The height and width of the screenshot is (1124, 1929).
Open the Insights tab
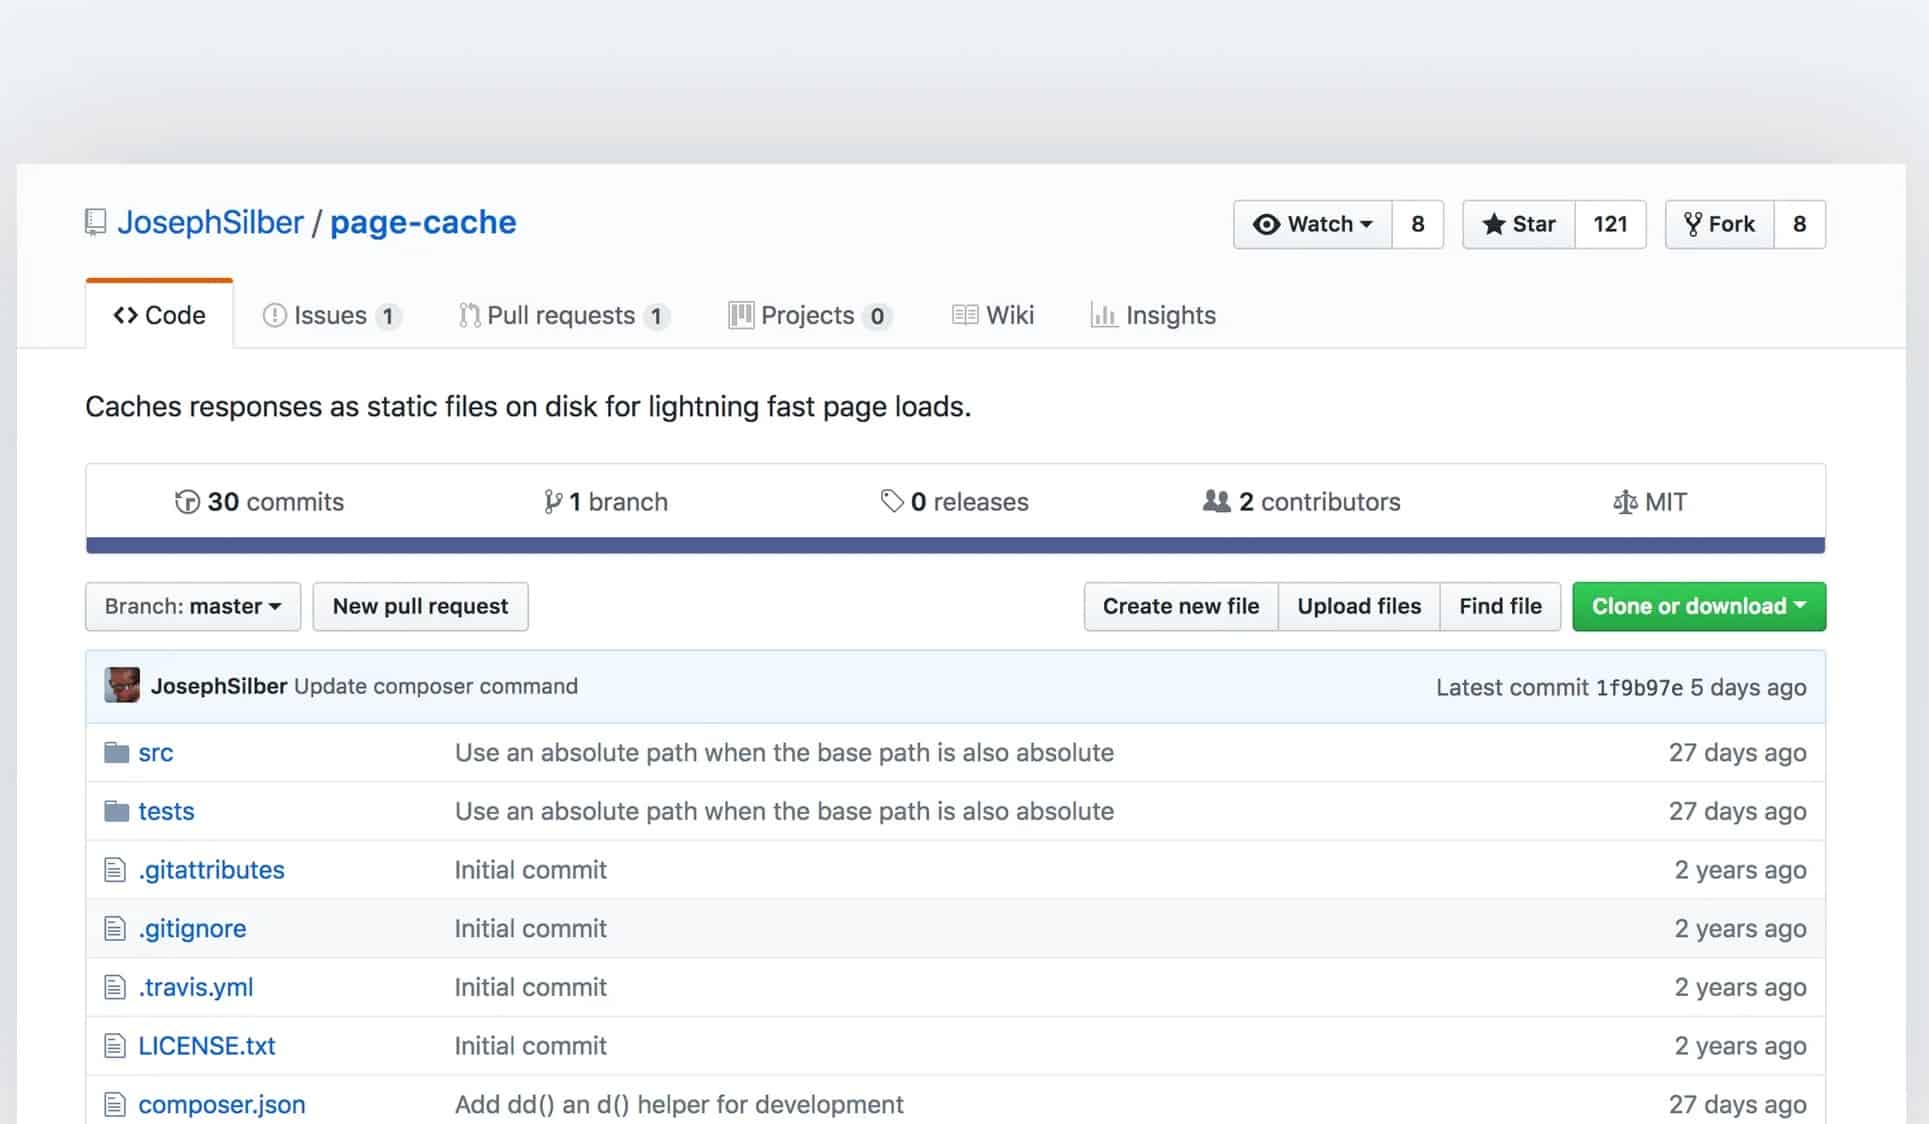click(x=1153, y=315)
